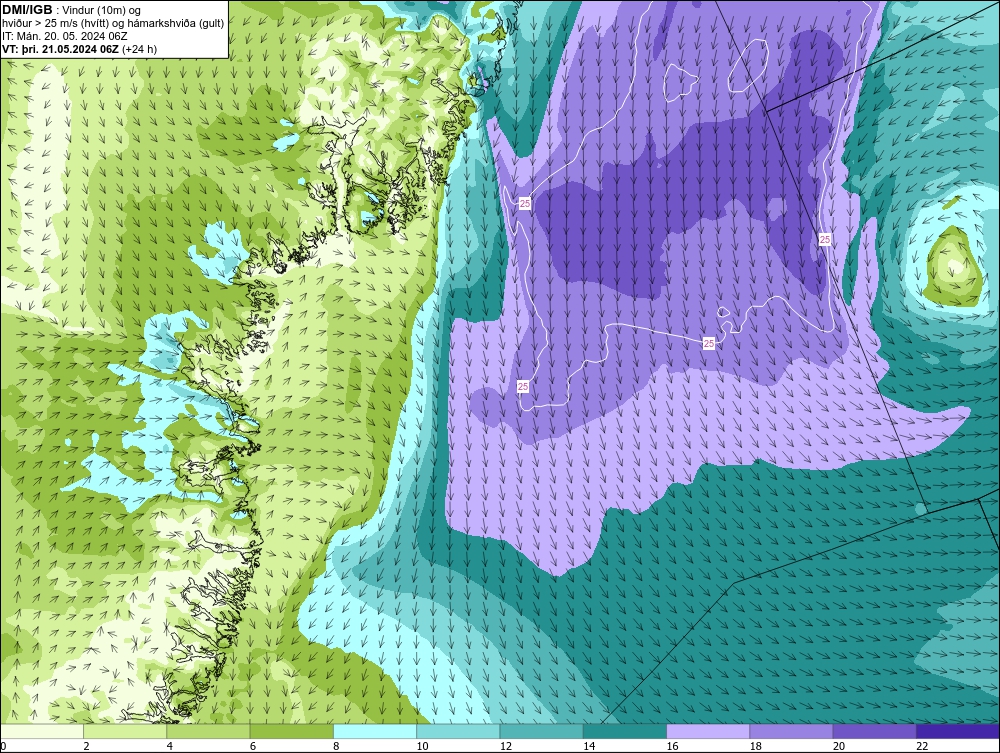The image size is (1000, 753).
Task: Click the '(+24 h)' forecast offset text
Action: click(x=140, y=49)
